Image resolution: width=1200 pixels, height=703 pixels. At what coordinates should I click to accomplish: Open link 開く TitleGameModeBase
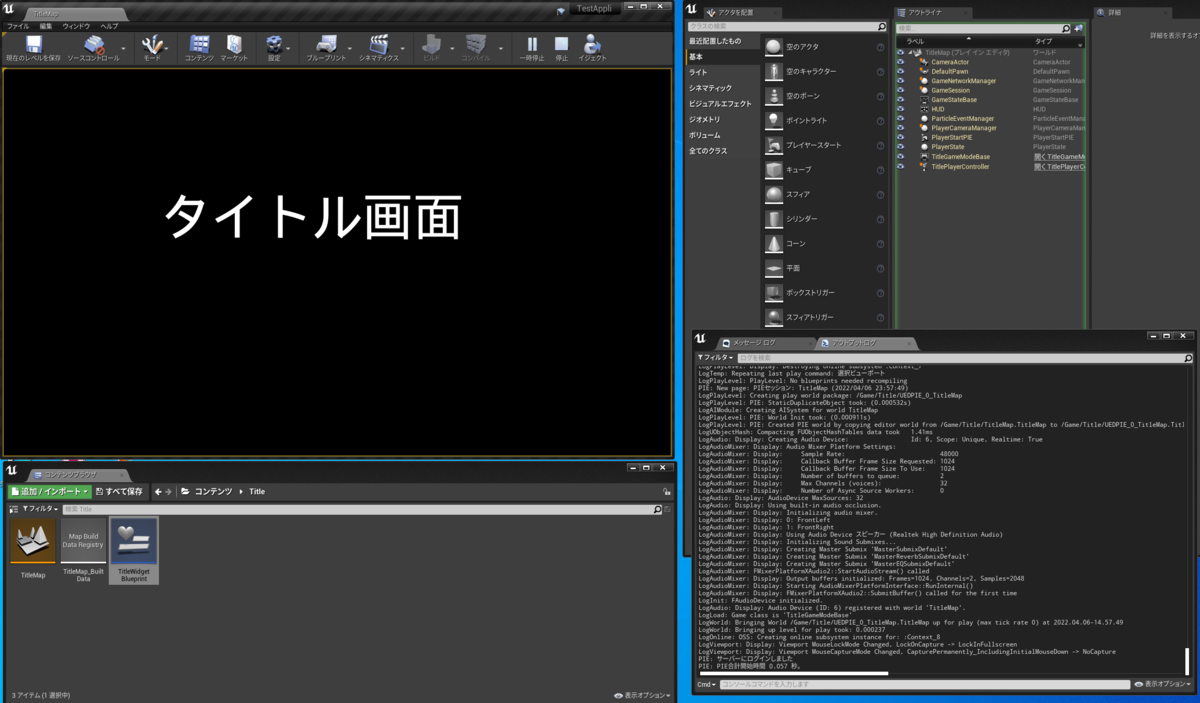coord(1060,157)
